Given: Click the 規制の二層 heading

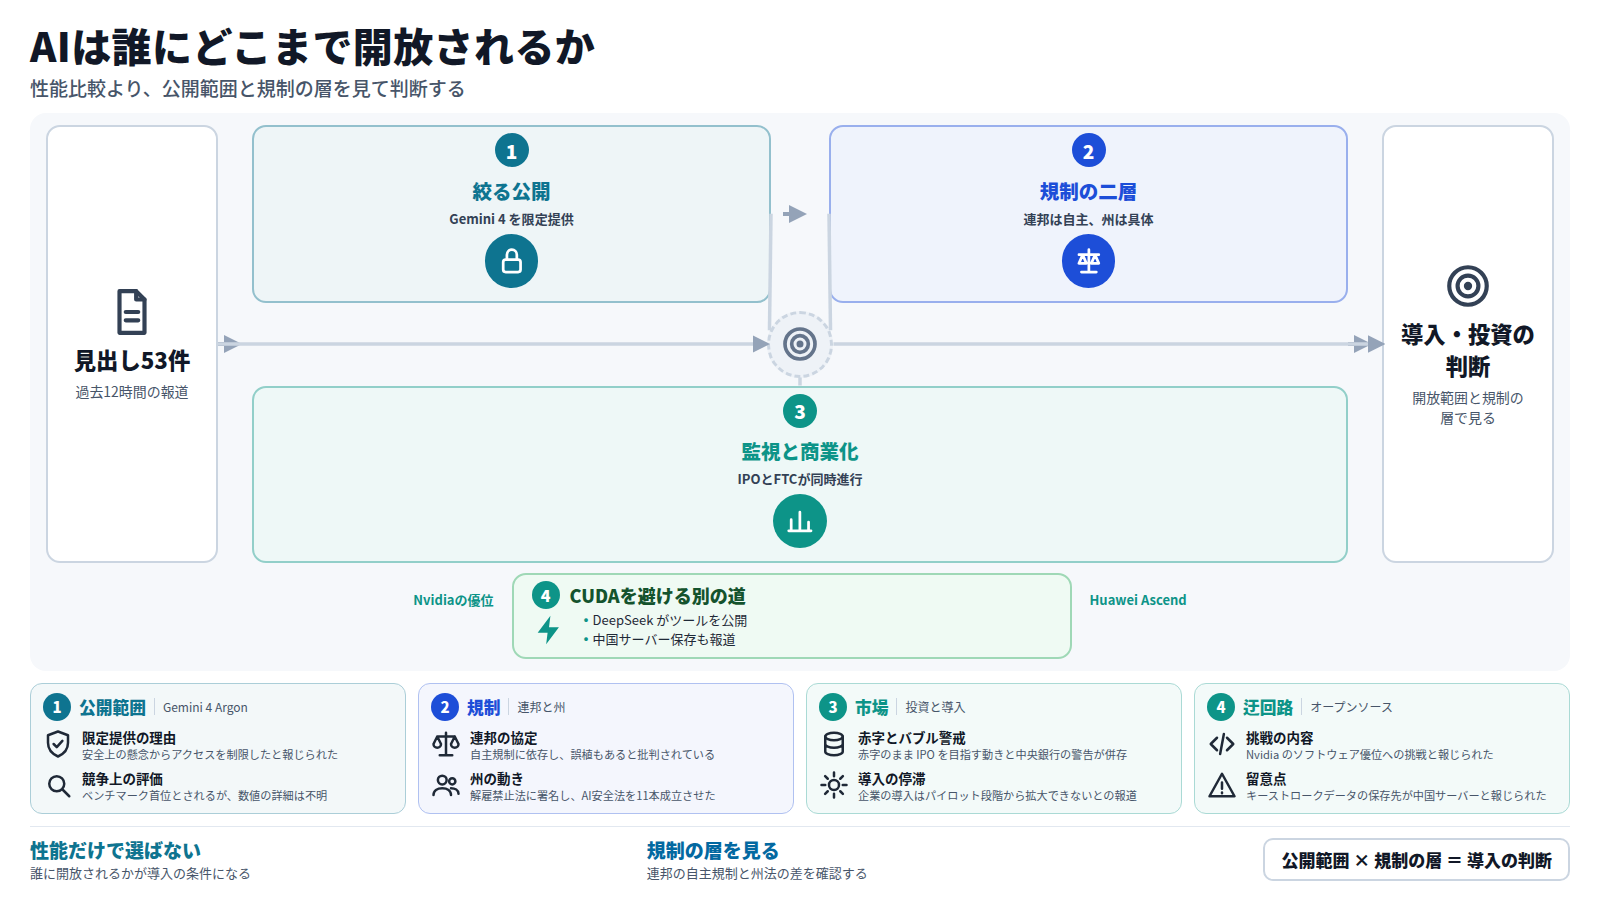Looking at the screenshot, I should pyautogui.click(x=1088, y=192).
